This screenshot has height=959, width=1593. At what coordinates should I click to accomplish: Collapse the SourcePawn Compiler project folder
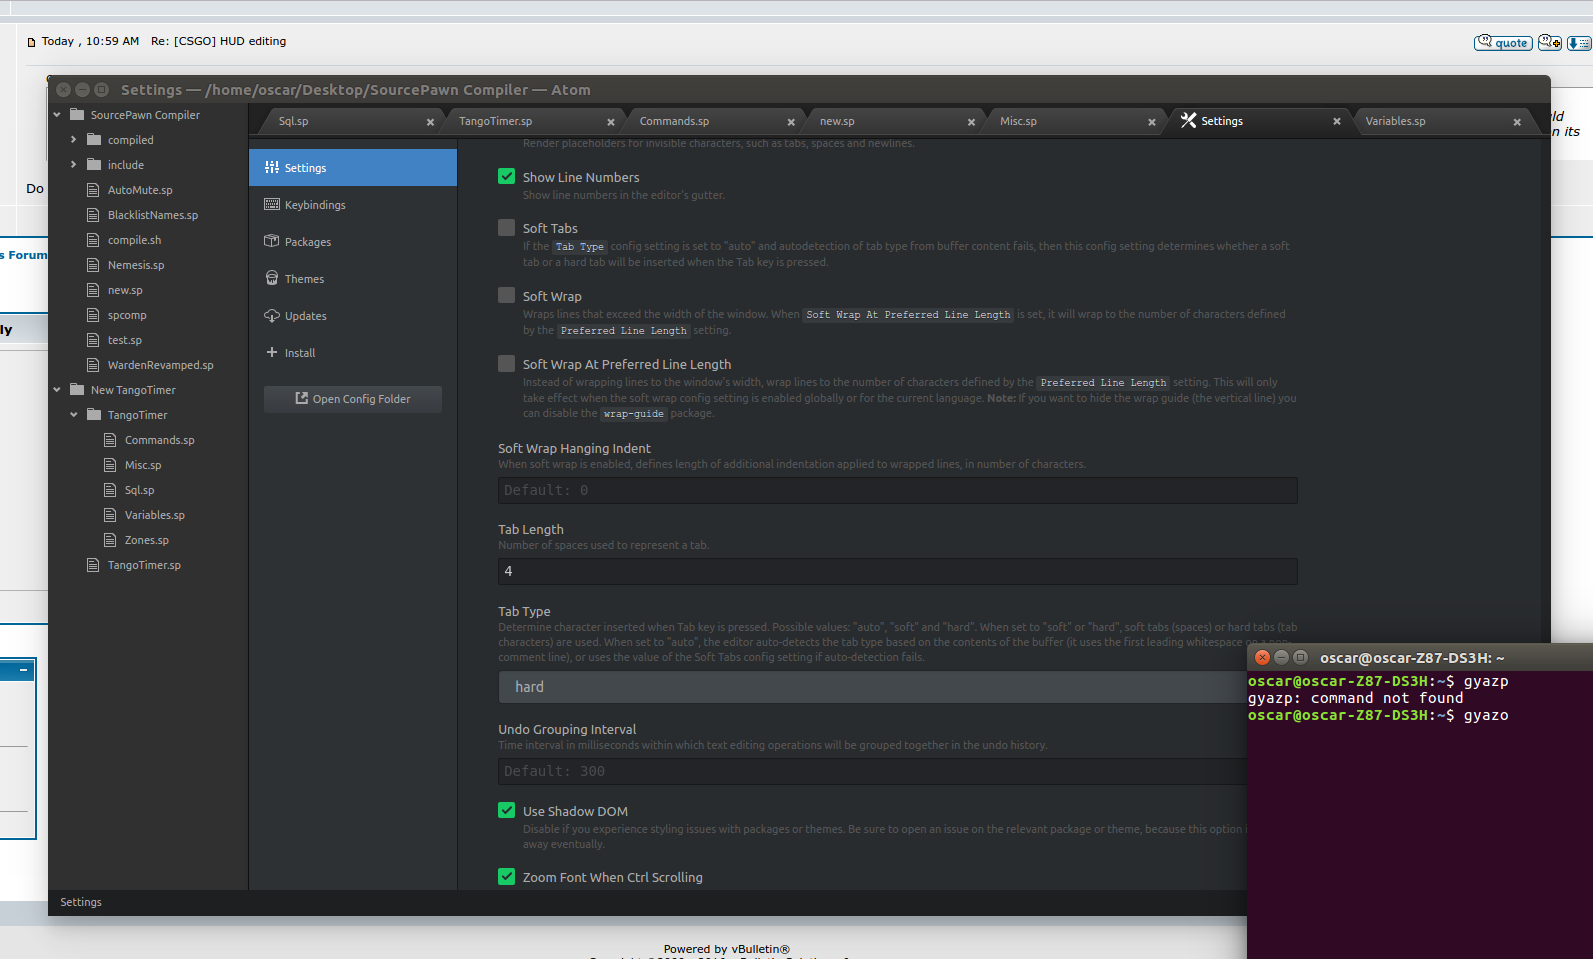click(x=57, y=115)
